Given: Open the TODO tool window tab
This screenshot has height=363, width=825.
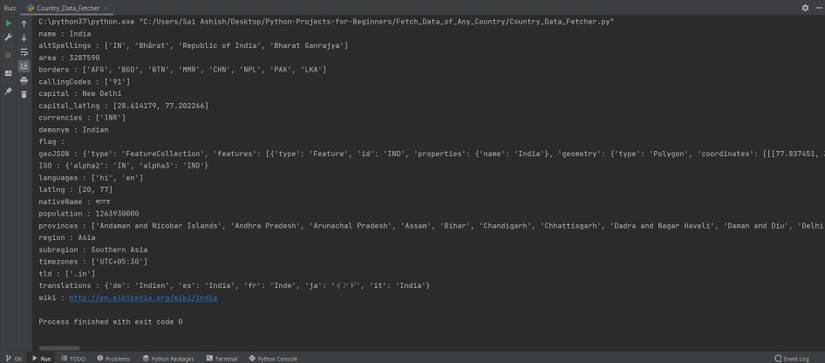Looking at the screenshot, I should click(73, 359).
